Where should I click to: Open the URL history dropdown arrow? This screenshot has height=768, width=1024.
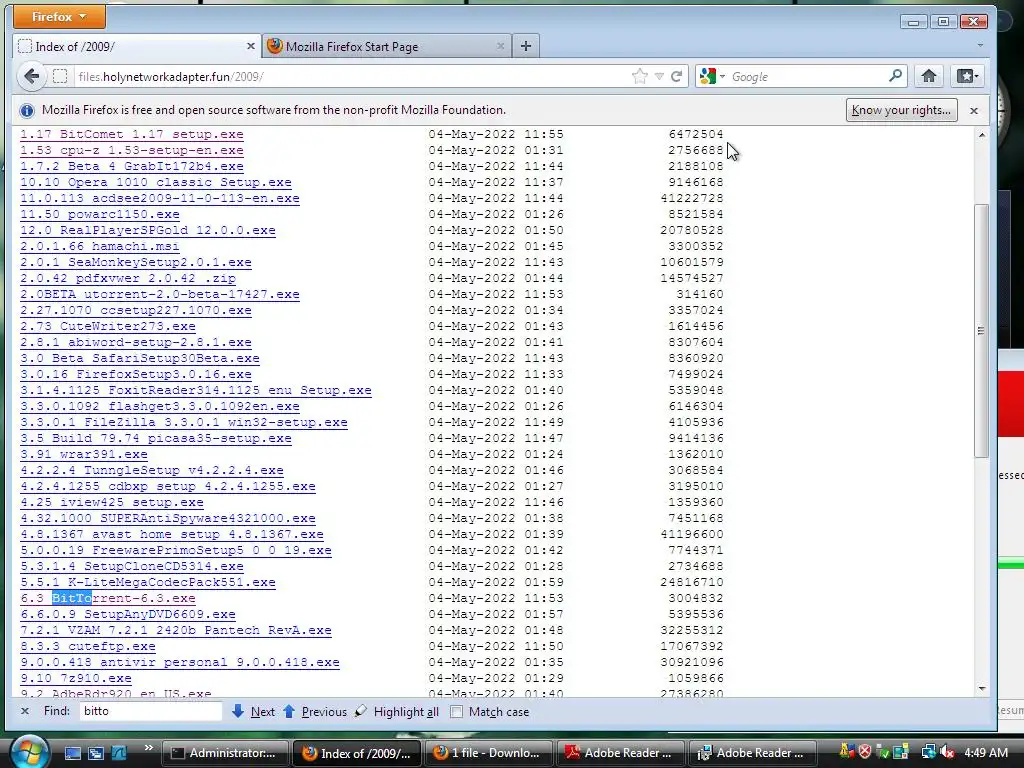(659, 76)
